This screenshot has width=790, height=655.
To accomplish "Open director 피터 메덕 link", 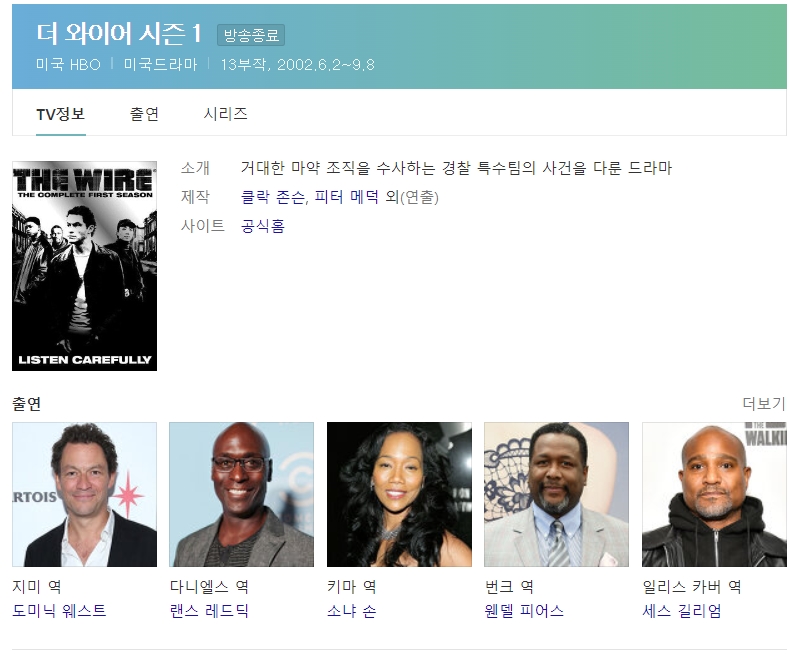I will (347, 197).
